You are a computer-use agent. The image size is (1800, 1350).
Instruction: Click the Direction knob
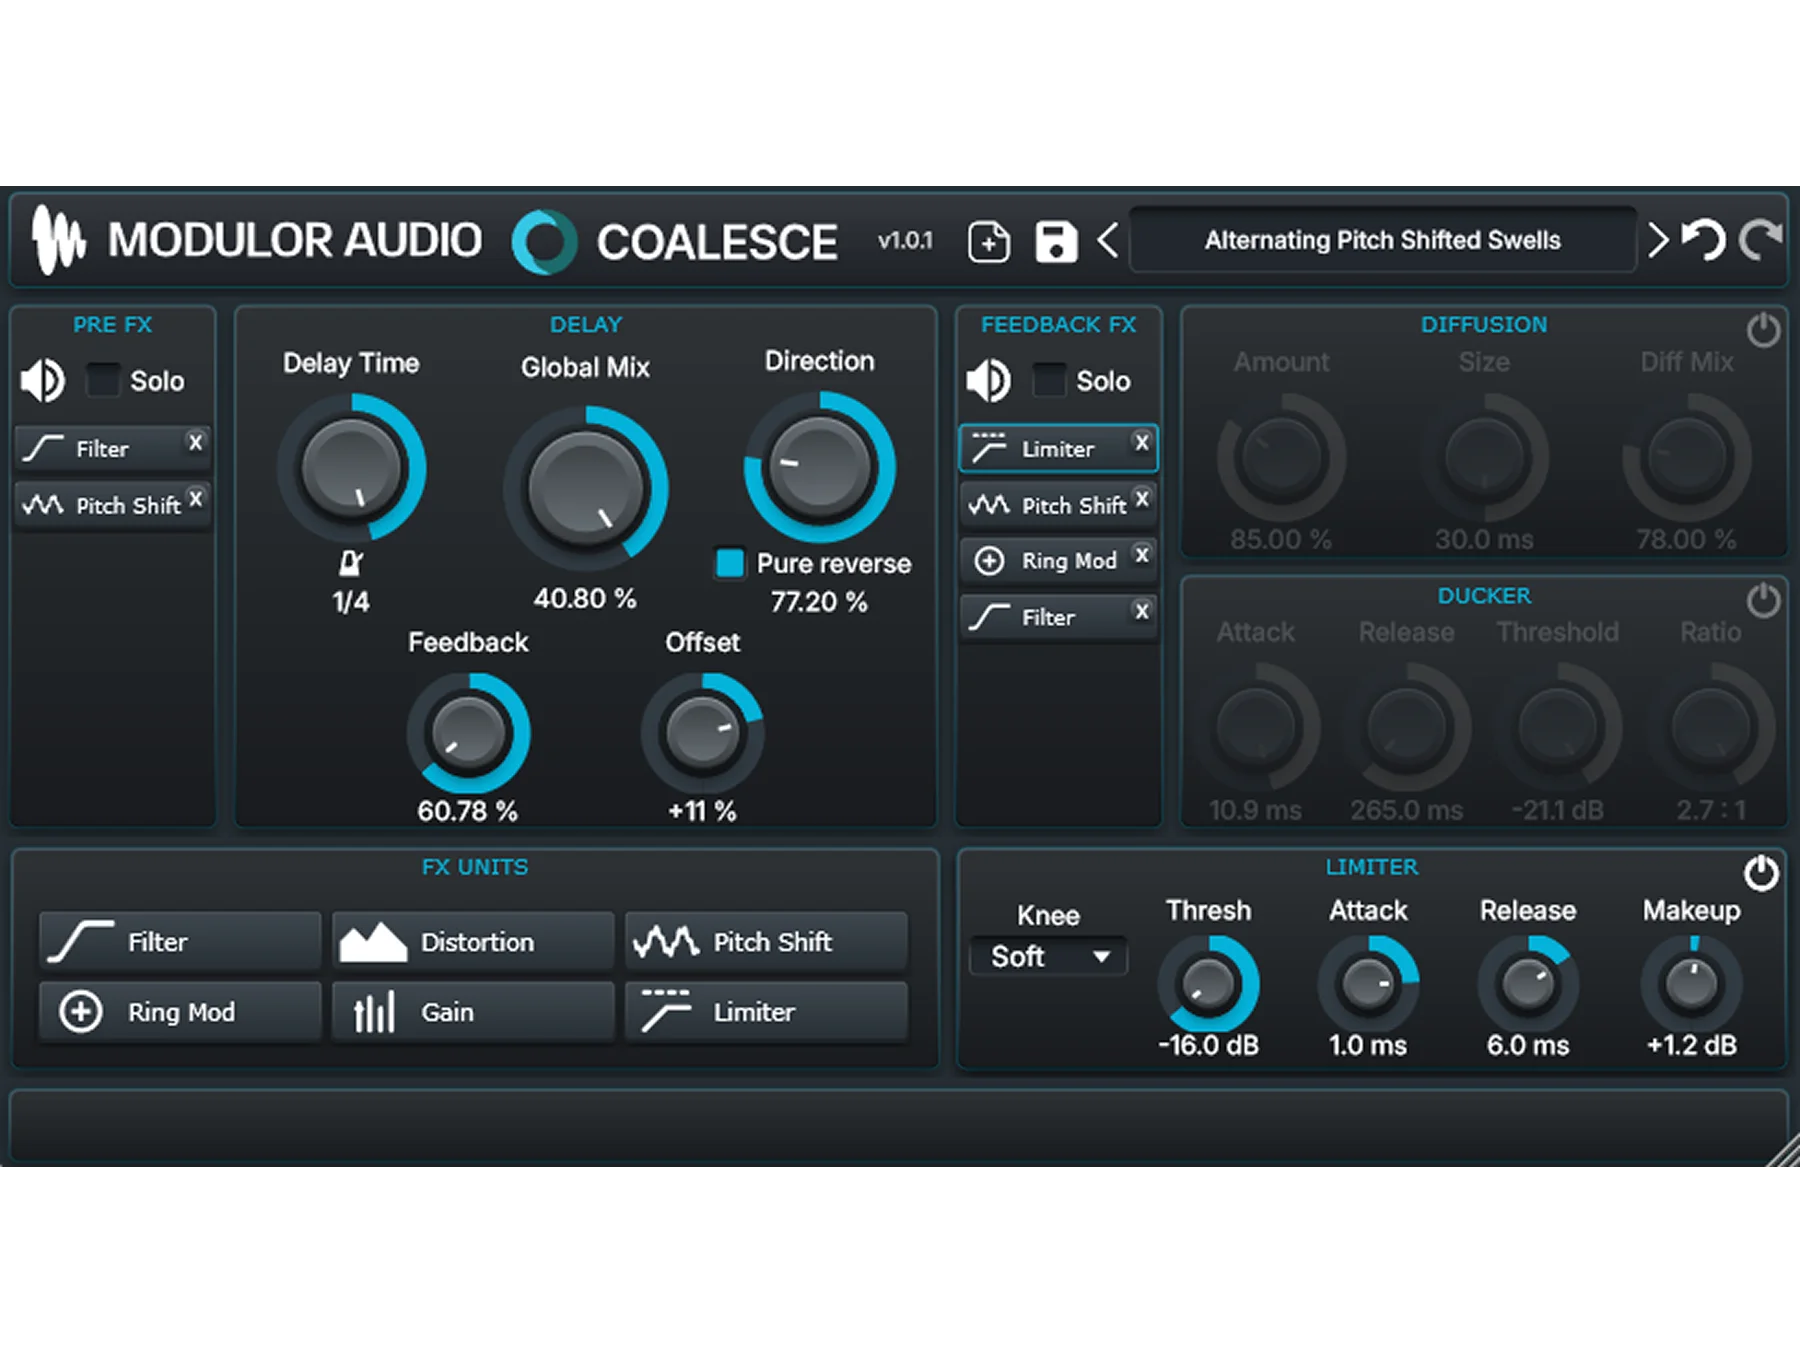pos(819,467)
